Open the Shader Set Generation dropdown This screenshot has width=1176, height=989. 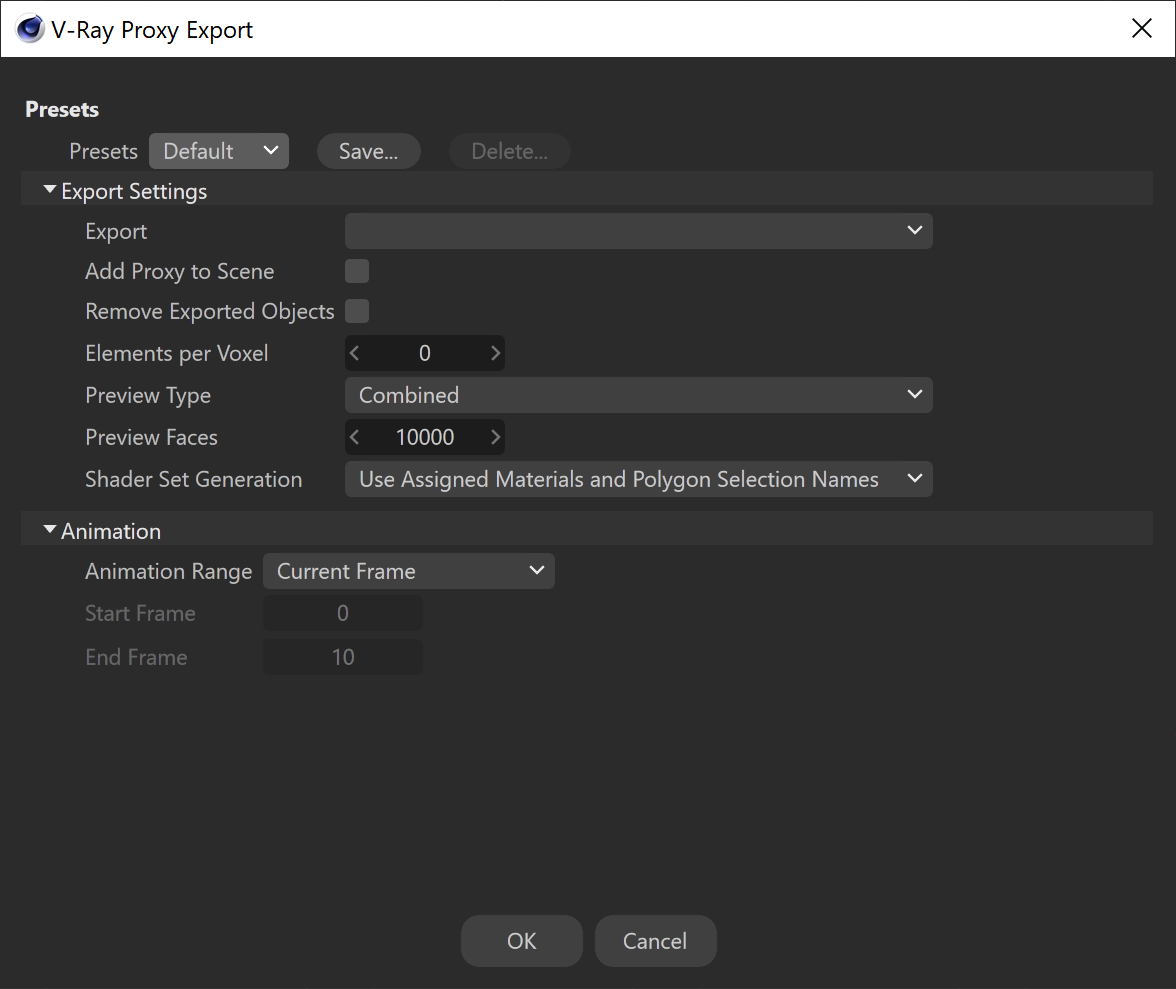638,479
